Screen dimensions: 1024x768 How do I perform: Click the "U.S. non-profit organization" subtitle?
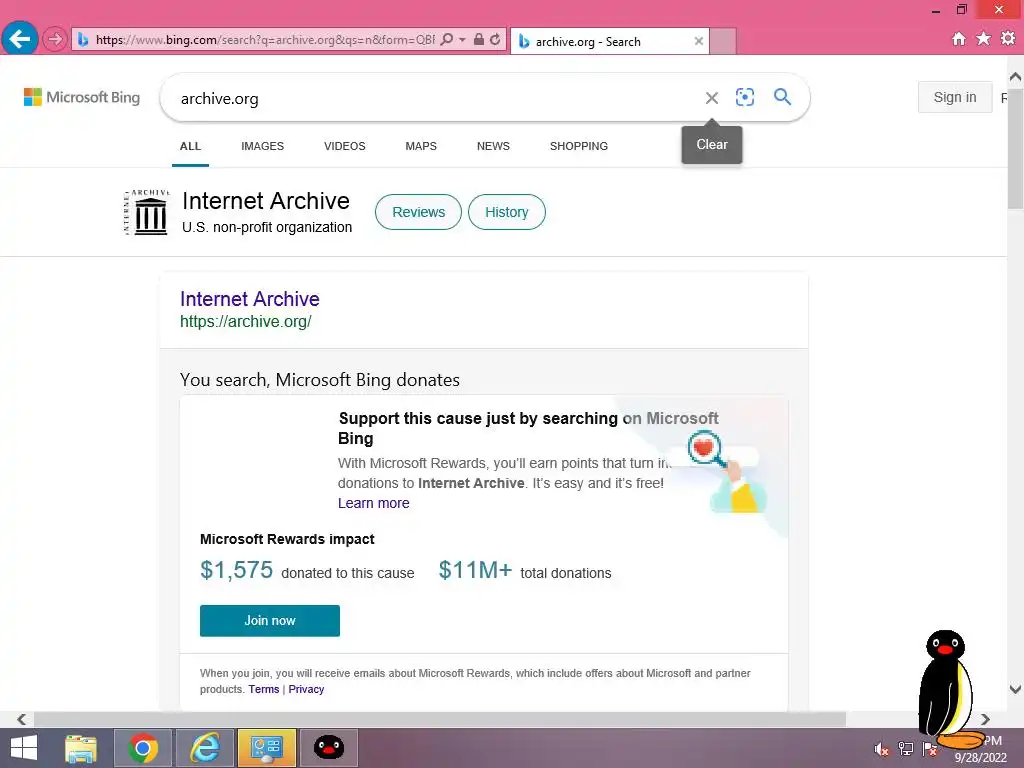tap(267, 227)
